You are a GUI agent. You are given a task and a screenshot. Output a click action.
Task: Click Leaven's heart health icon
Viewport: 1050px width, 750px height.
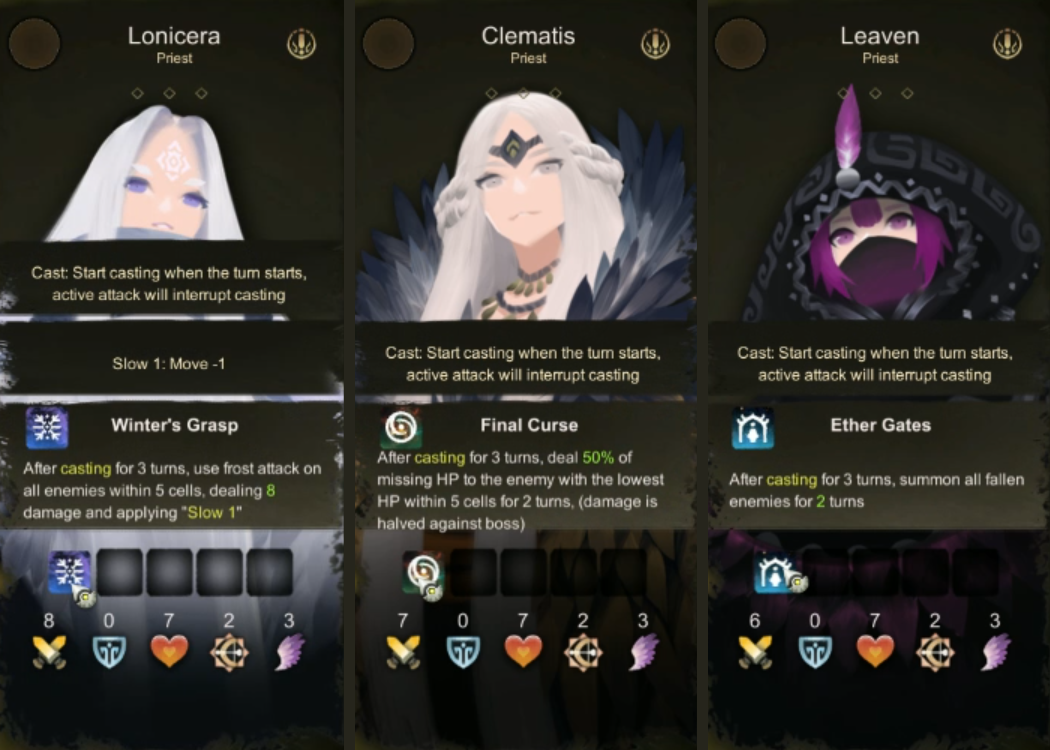click(875, 652)
